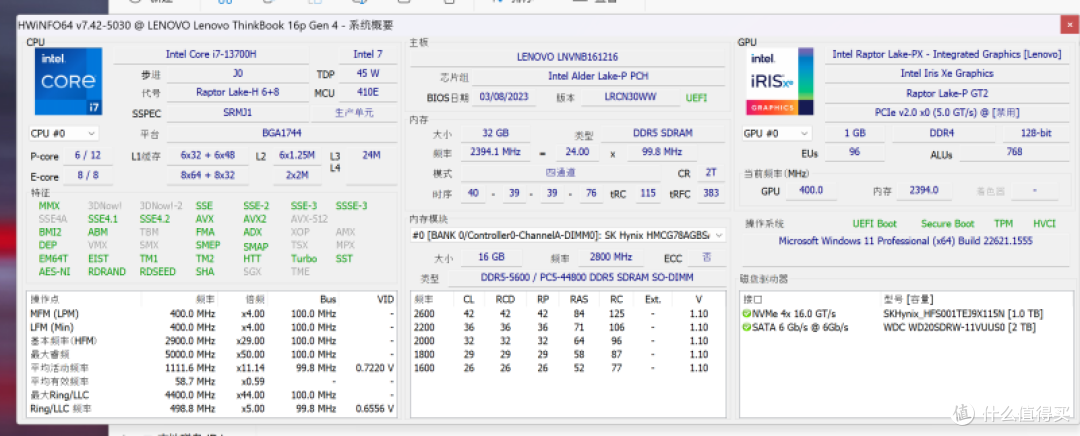Click the E-core 8 / 8 value

pos(87,176)
